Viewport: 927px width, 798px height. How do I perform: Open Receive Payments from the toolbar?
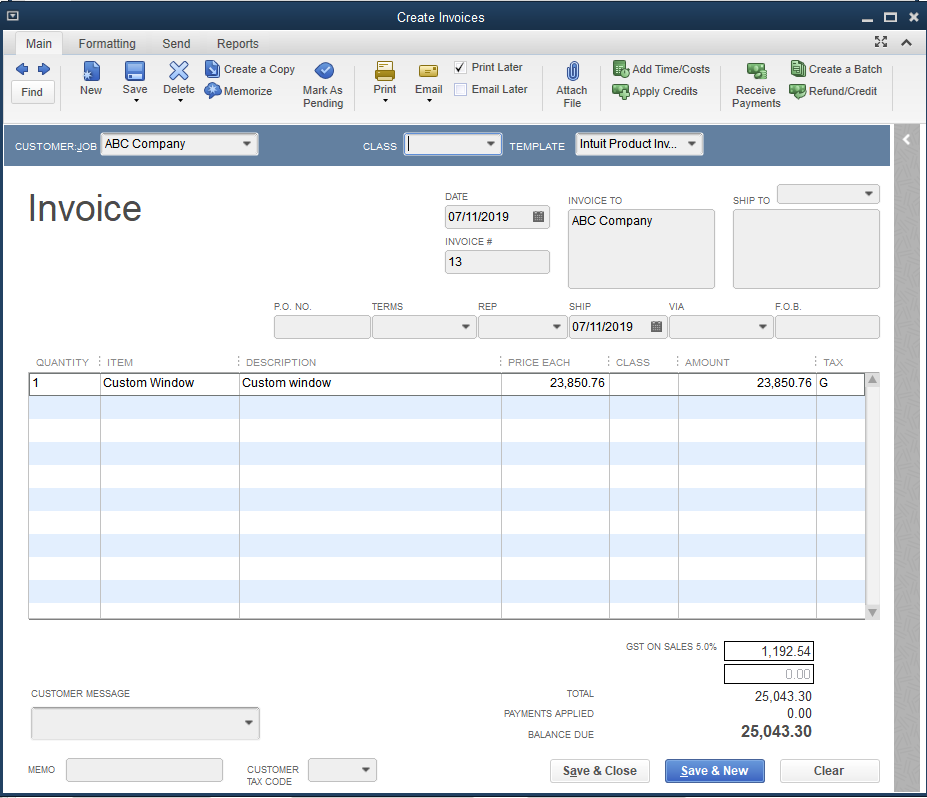(x=755, y=83)
